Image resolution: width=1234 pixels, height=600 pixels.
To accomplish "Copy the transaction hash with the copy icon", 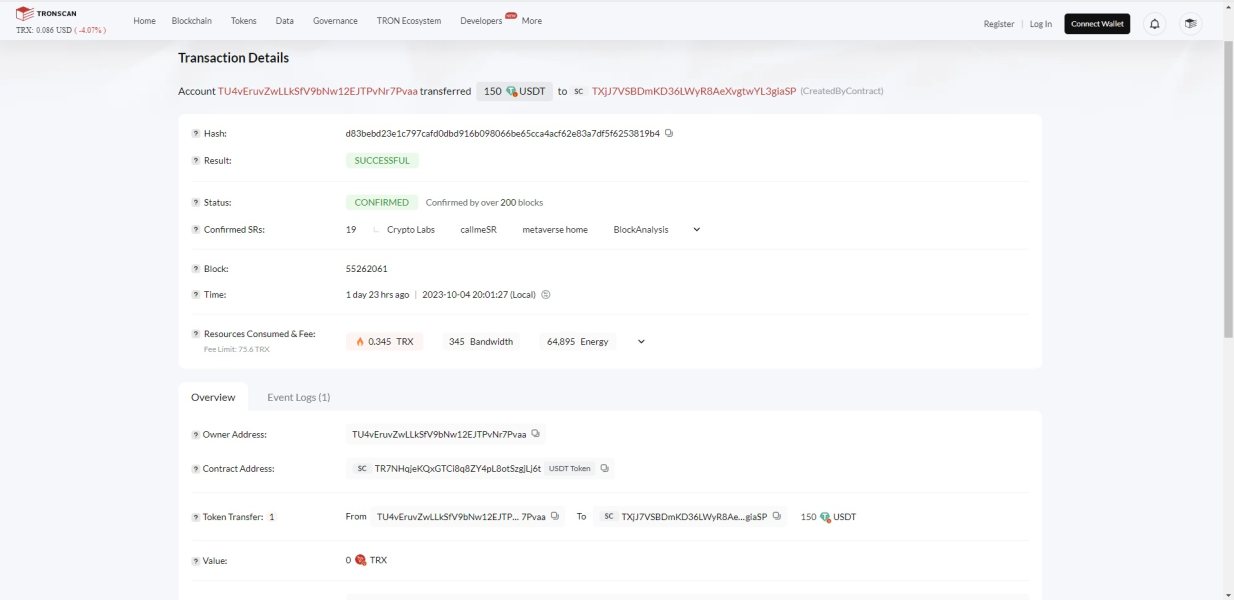I will 669,133.
